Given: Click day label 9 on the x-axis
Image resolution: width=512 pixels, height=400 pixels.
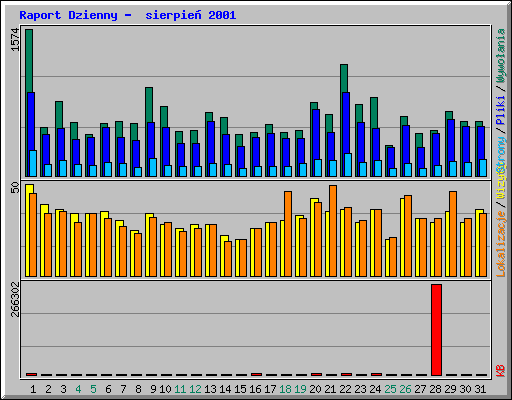Looking at the screenshot, I should coord(153,389).
